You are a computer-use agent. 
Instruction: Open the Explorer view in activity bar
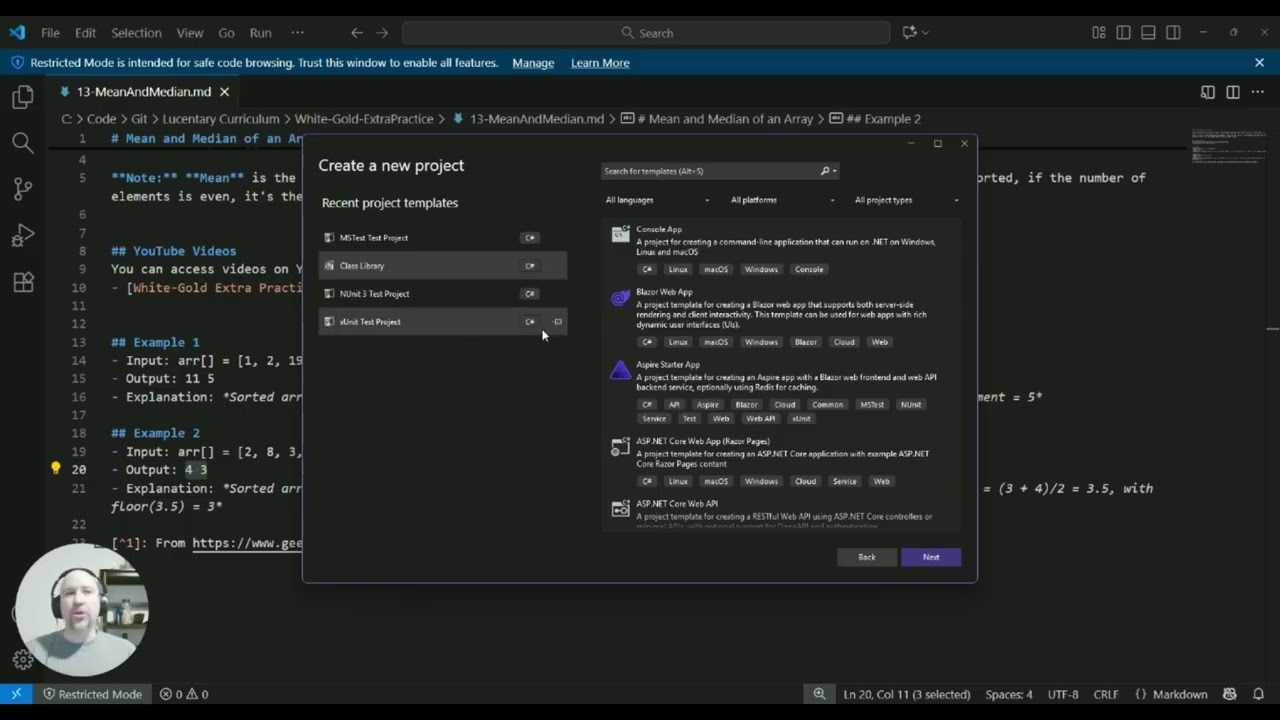click(22, 97)
